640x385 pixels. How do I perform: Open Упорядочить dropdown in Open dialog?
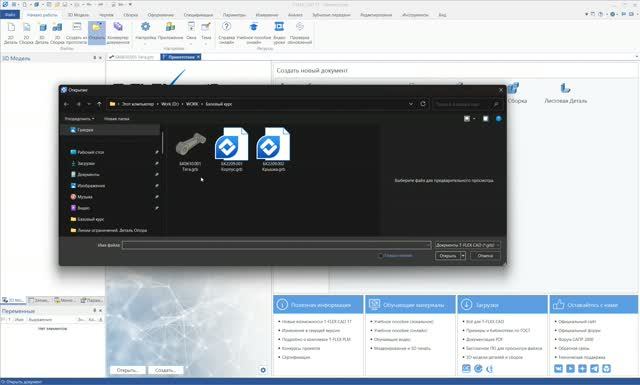coord(80,119)
